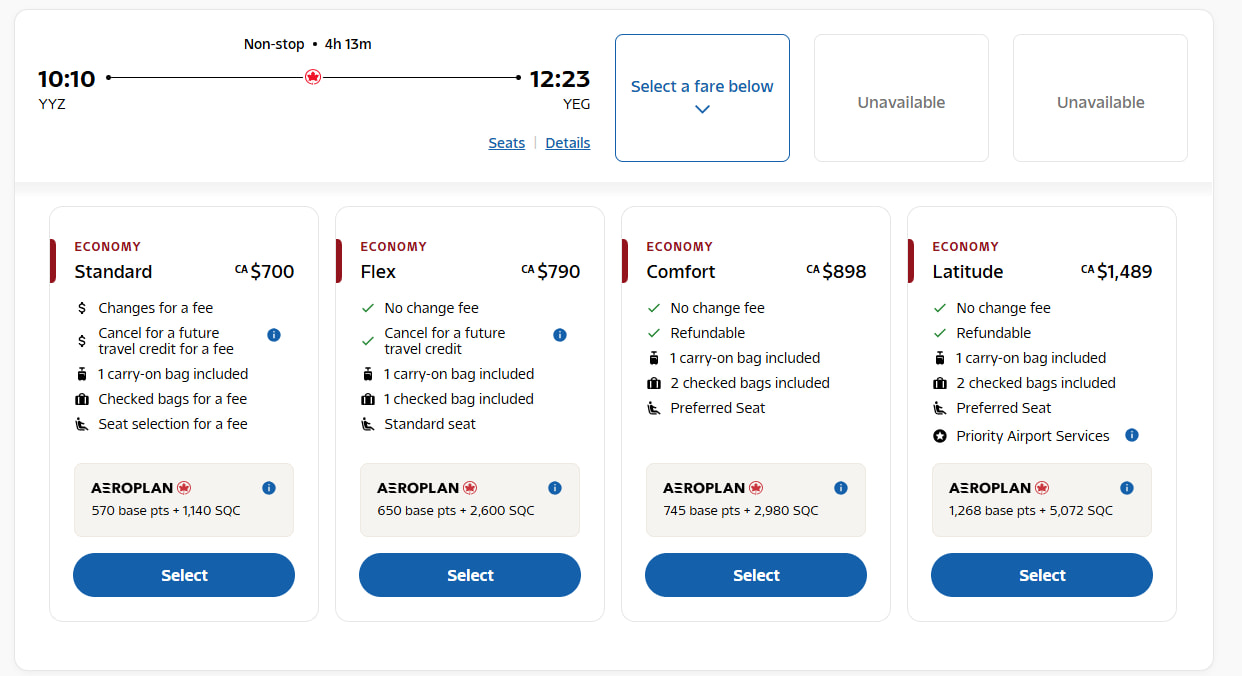Click suitcase icon beside Checked bags for a fee
The height and width of the screenshot is (676, 1242).
tap(82, 399)
